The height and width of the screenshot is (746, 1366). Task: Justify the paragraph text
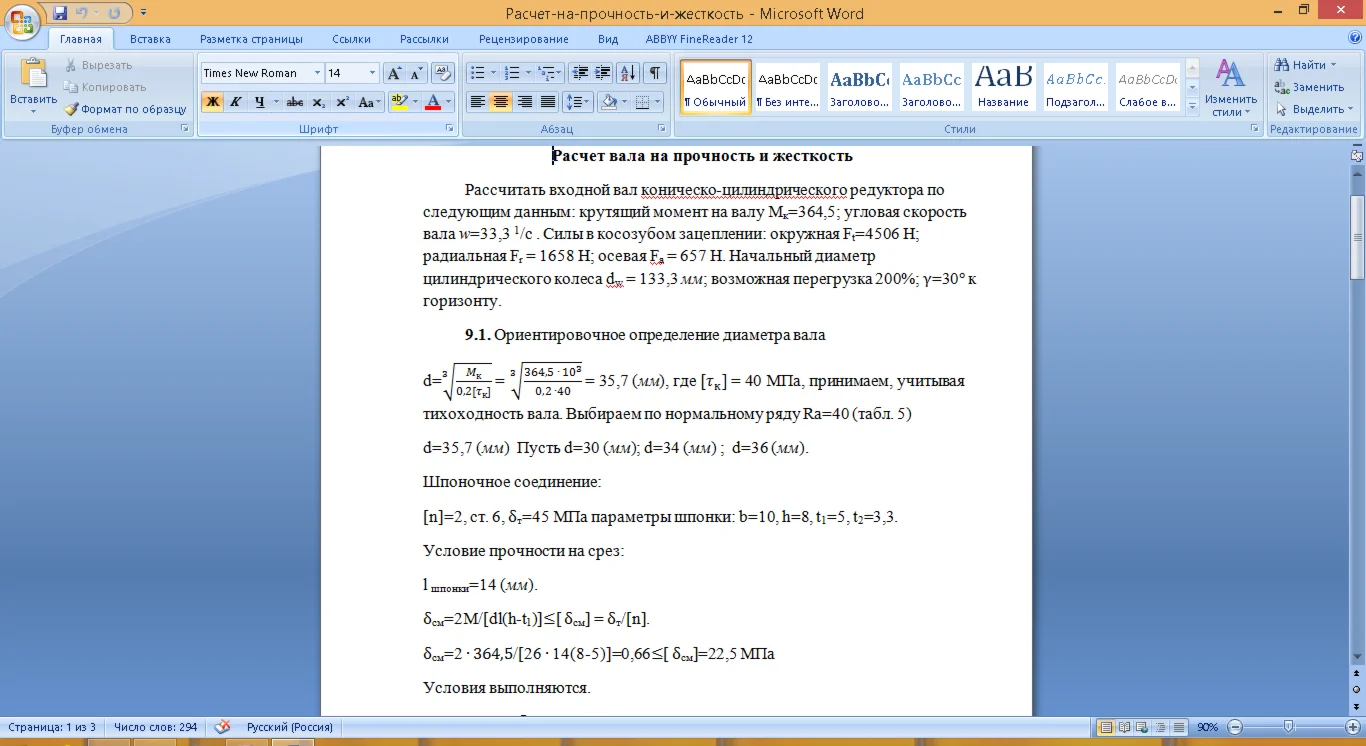pos(548,102)
